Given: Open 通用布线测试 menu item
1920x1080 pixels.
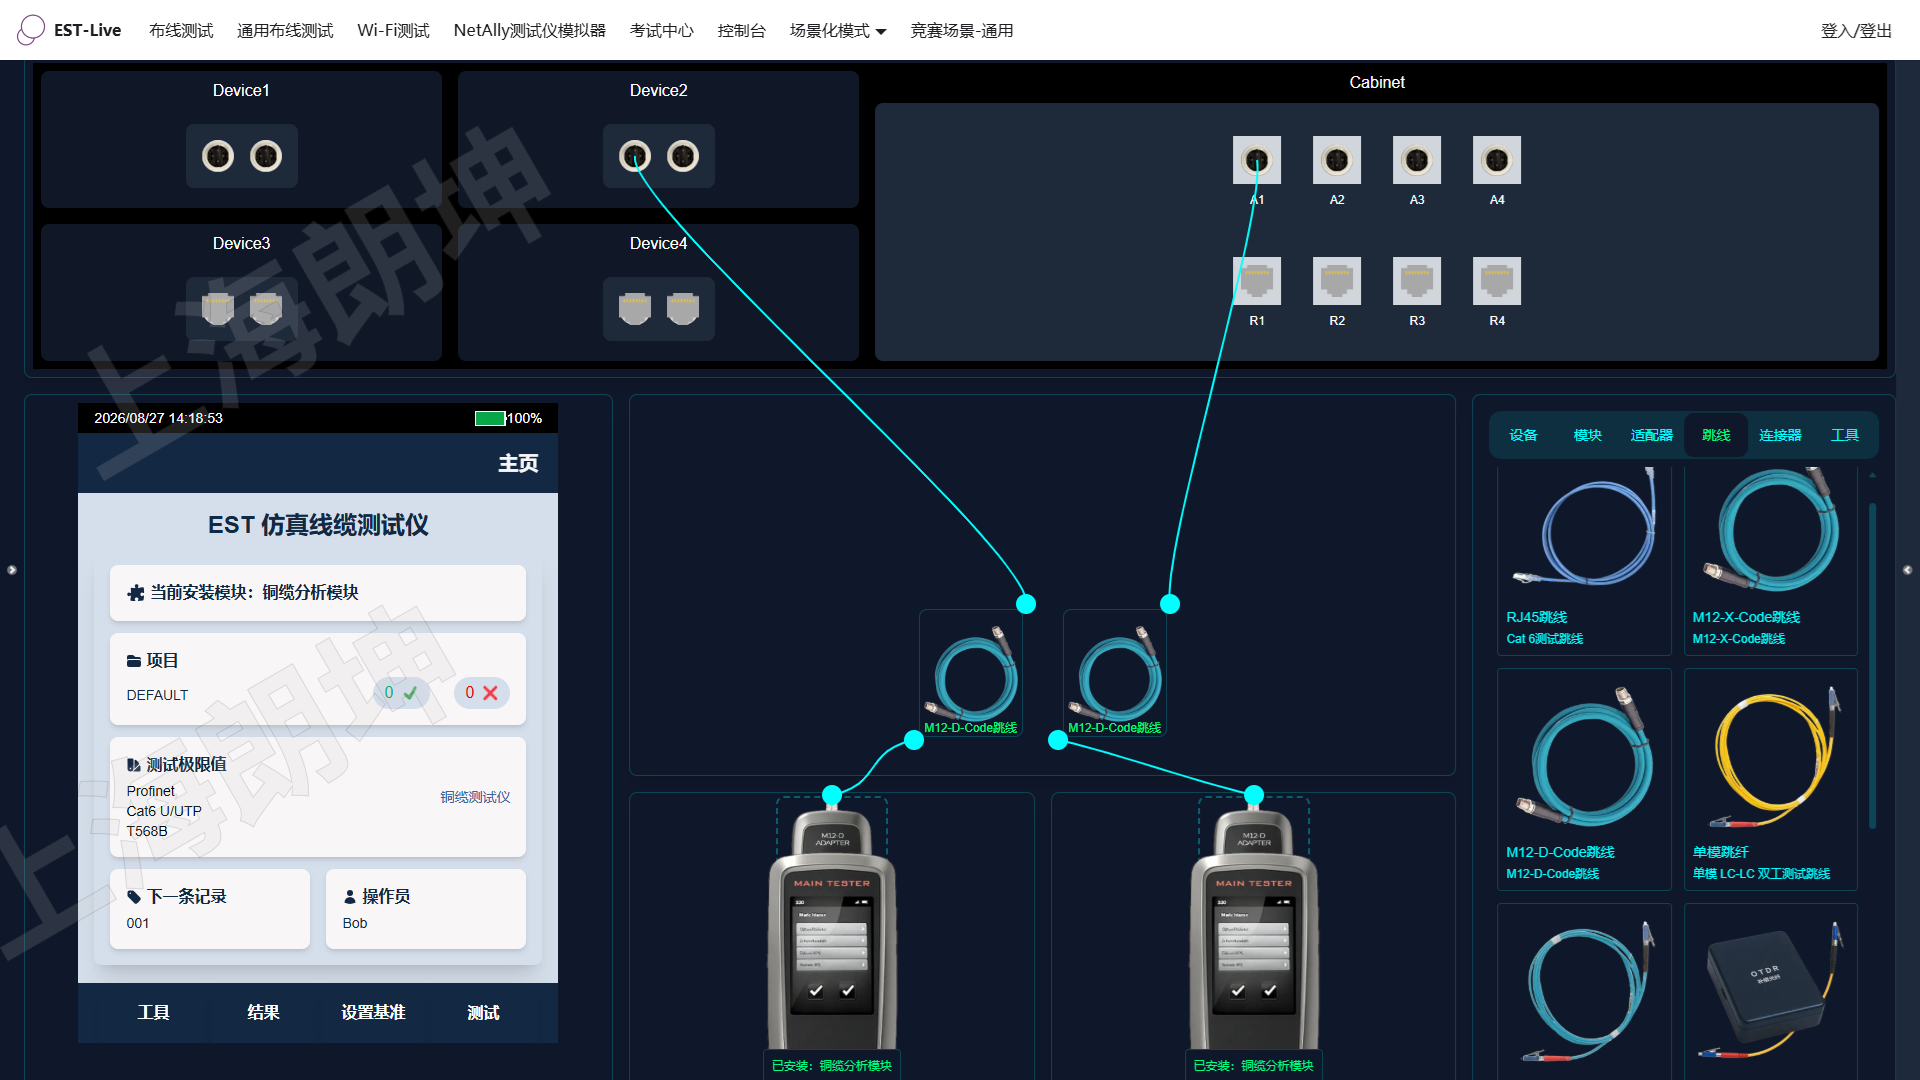Looking at the screenshot, I should (x=285, y=31).
